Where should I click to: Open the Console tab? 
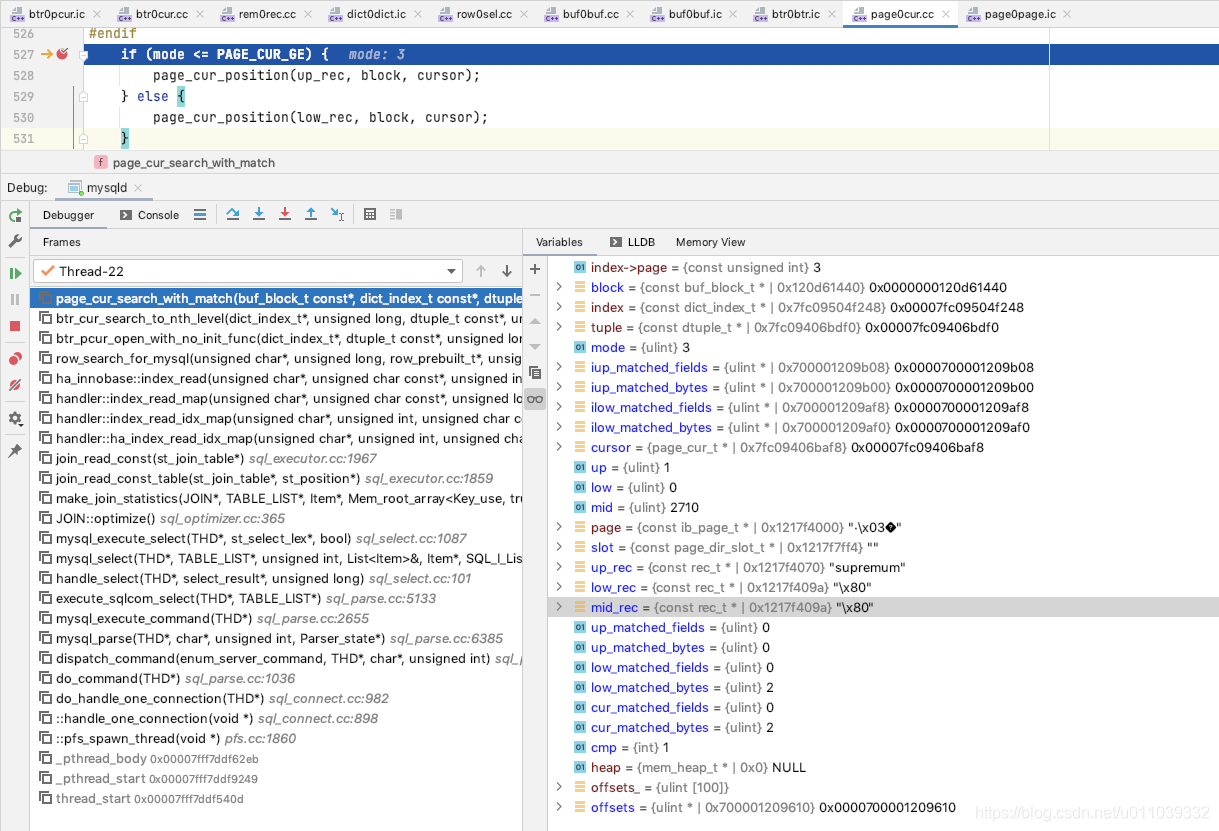(x=149, y=214)
